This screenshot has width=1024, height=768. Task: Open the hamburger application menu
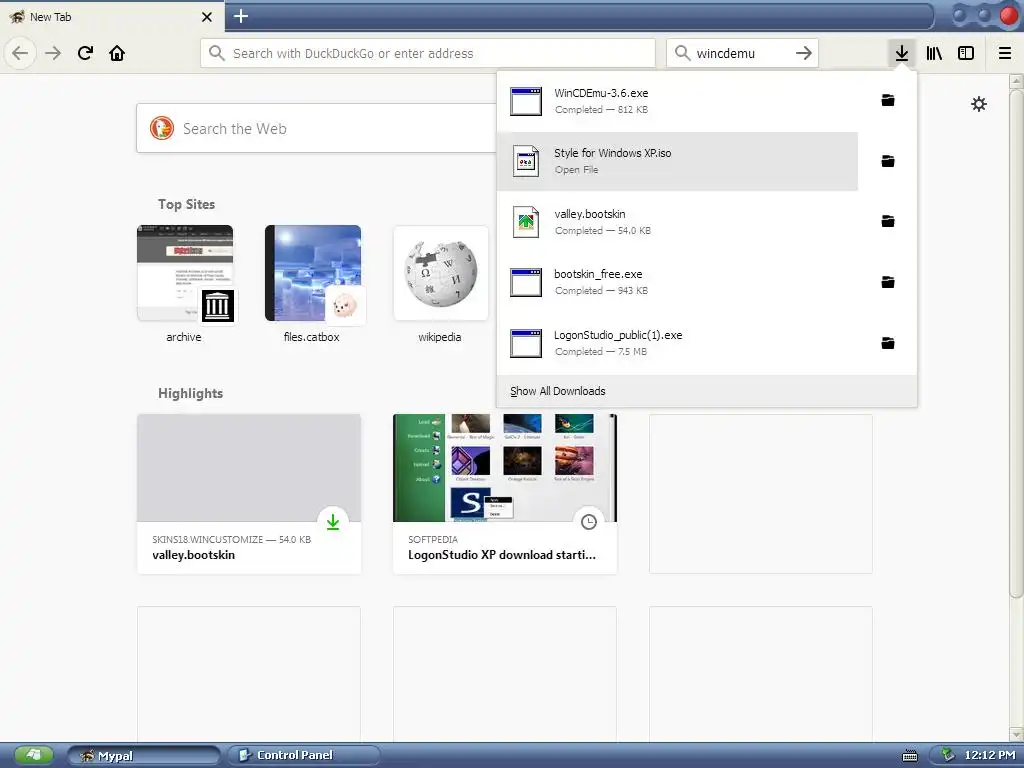1005,53
